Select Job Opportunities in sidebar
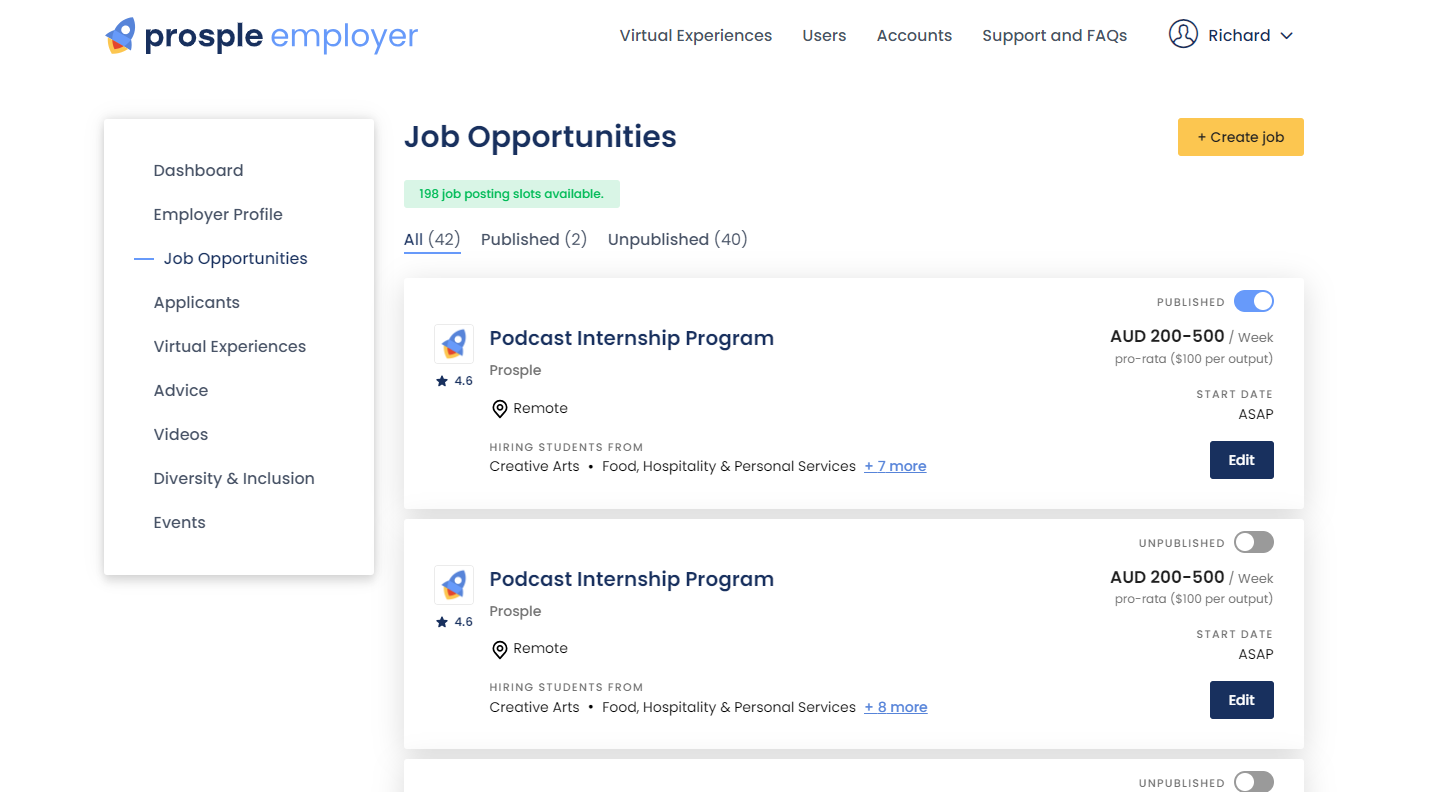 tap(235, 258)
